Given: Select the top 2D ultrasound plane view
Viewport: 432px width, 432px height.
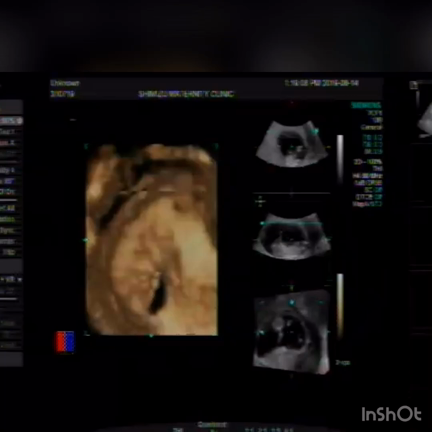Looking at the screenshot, I should 291,144.
